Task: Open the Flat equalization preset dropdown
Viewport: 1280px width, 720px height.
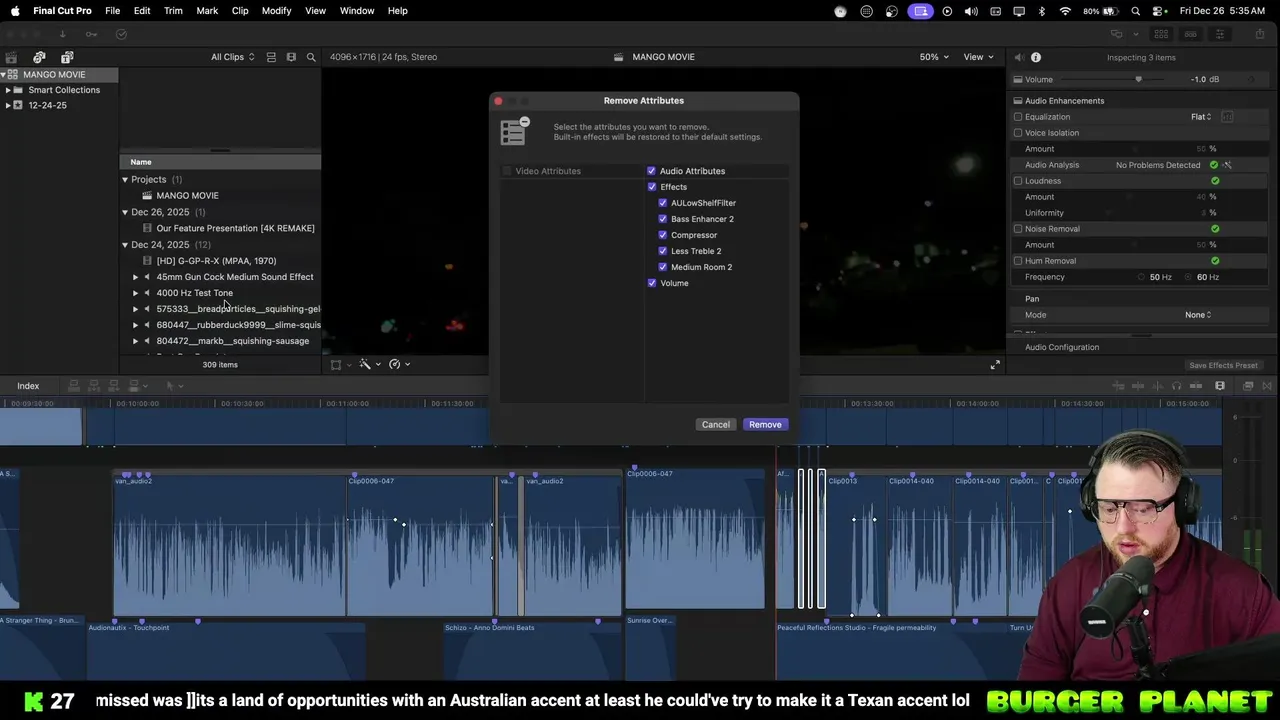Action: (1201, 117)
